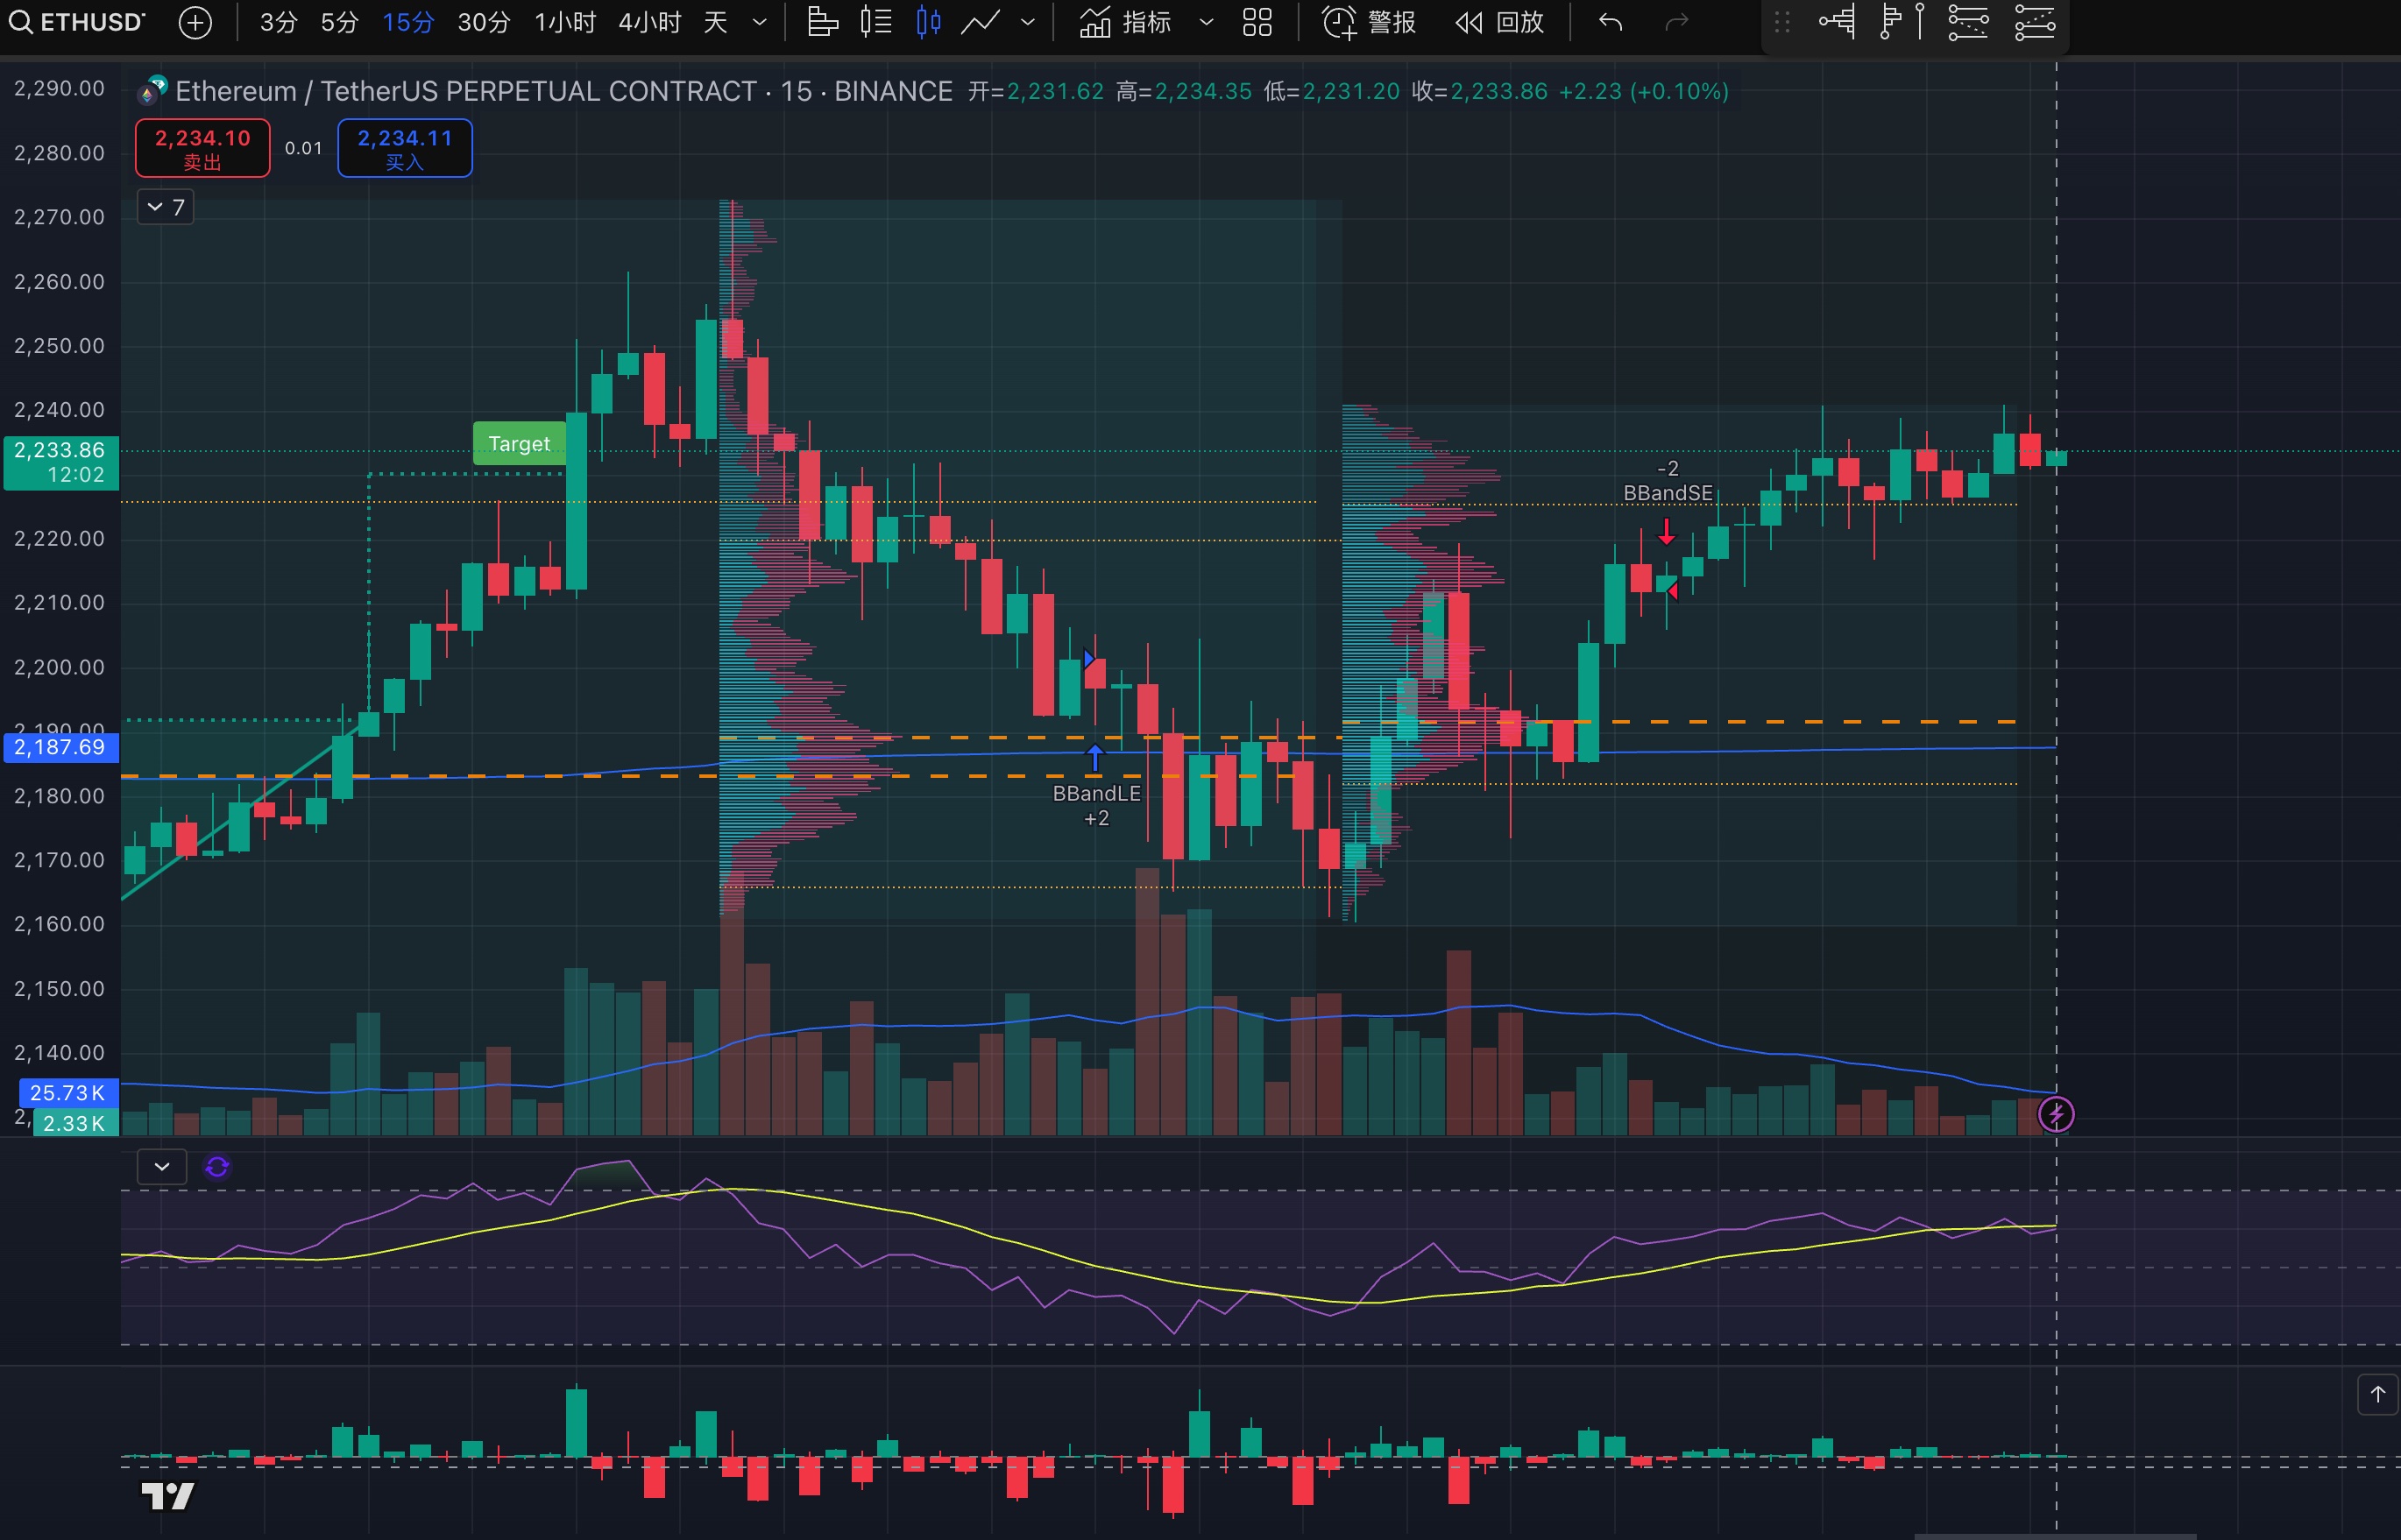Click the pane move-up arrow button

pyautogui.click(x=2378, y=1394)
